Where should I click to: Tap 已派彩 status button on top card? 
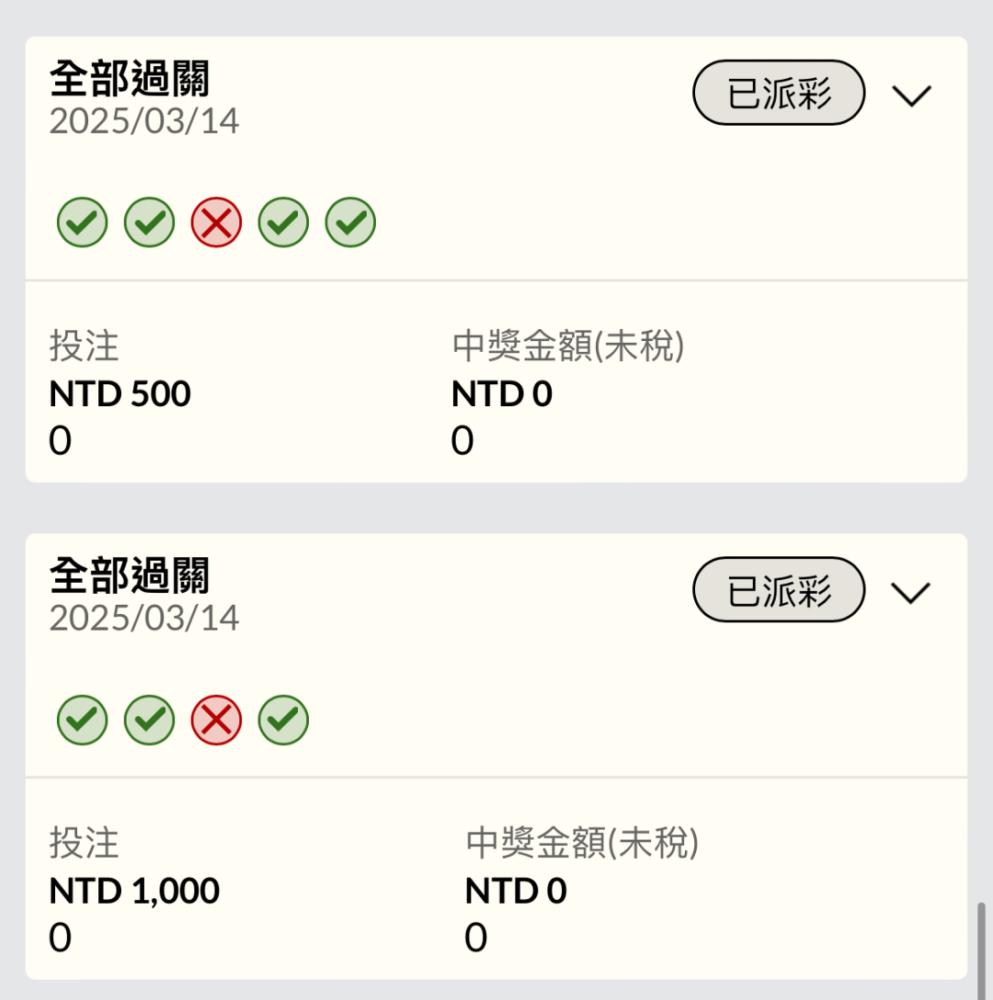779,93
